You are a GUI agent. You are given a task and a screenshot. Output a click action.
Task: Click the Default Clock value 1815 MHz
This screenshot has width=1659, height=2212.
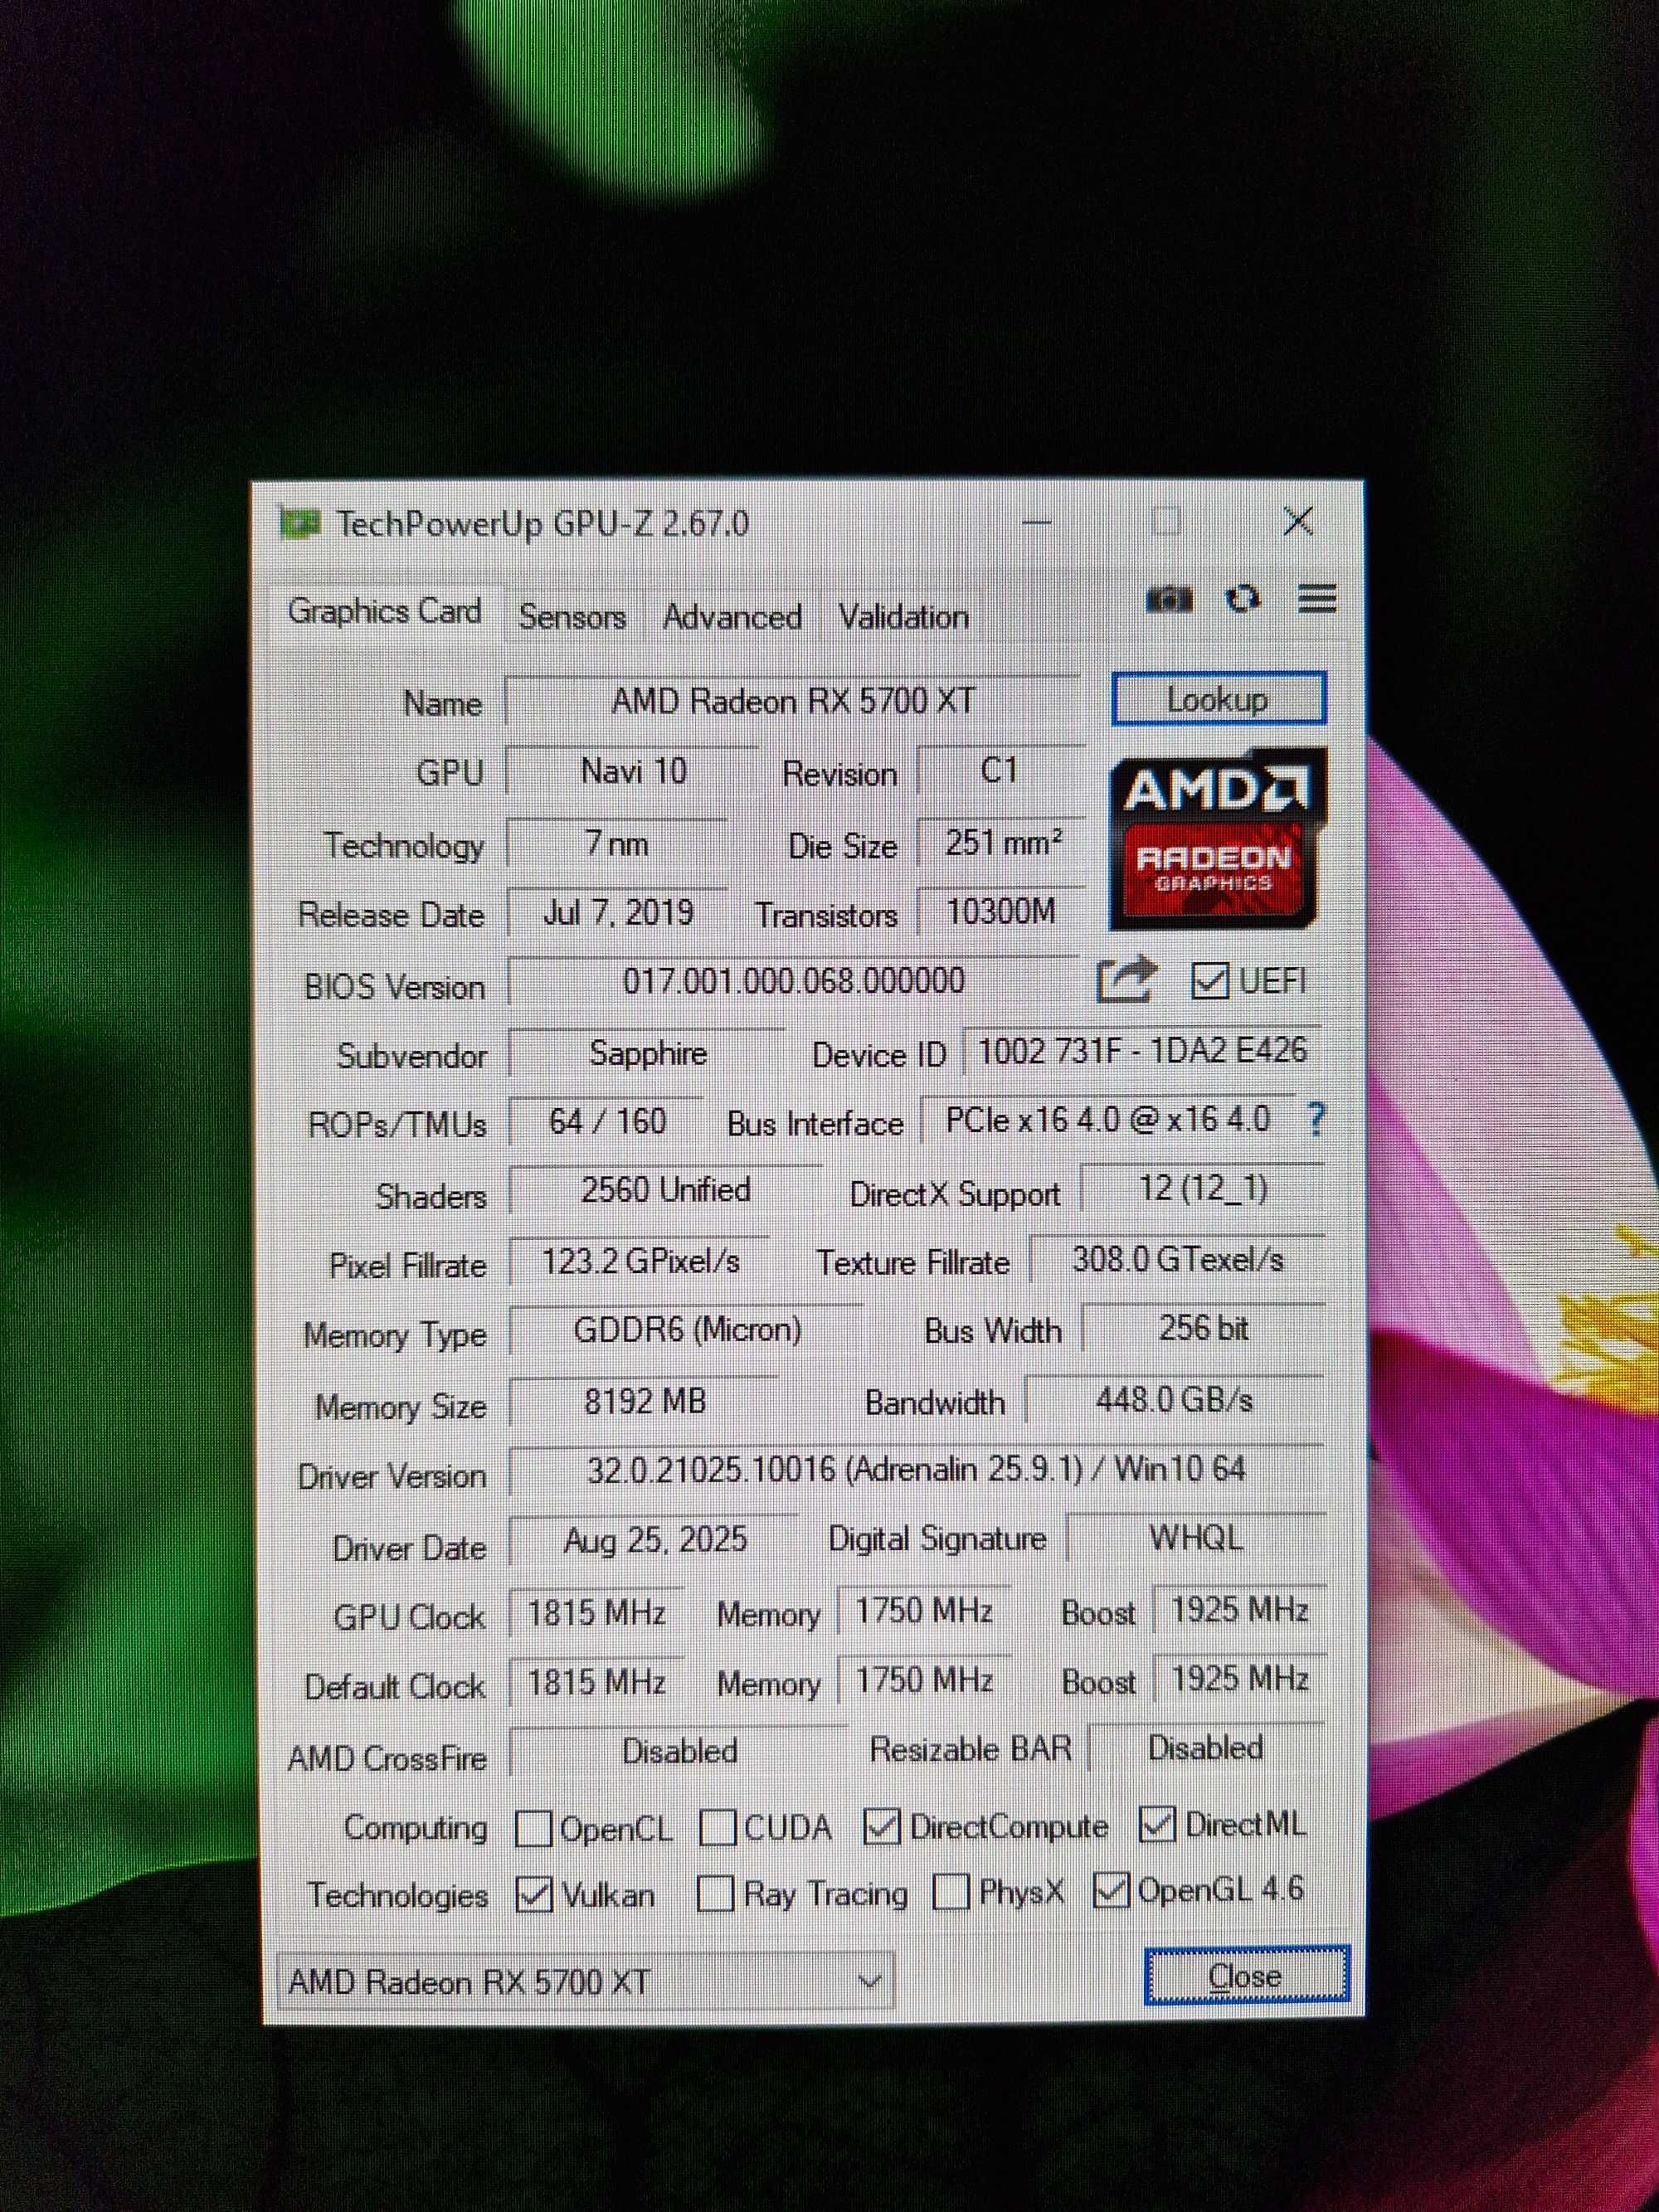point(596,1682)
